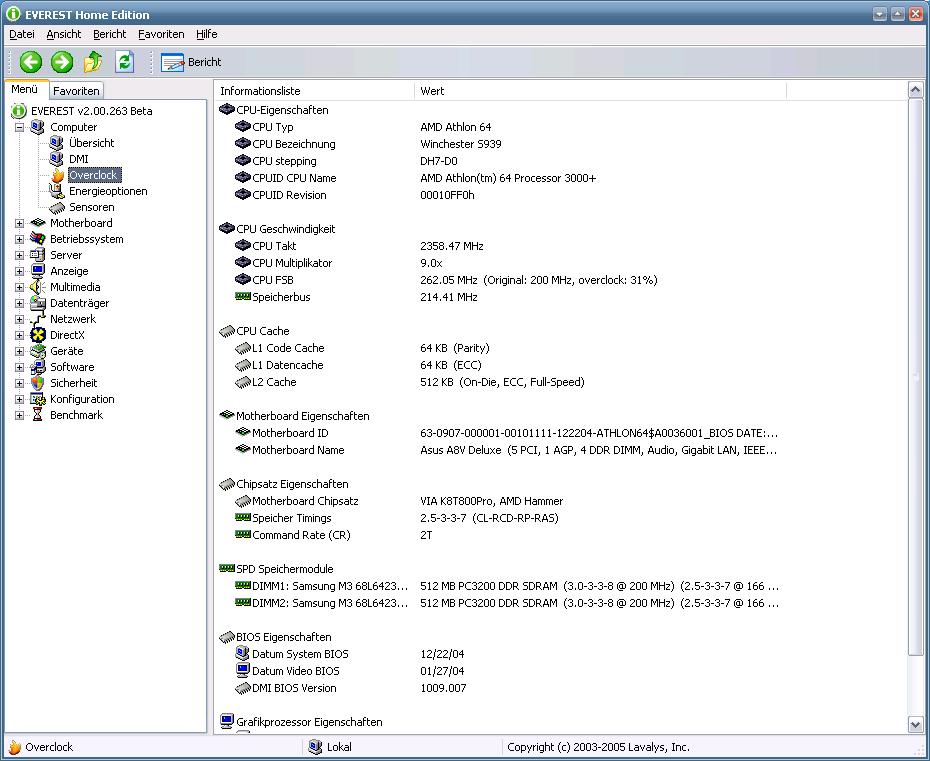Click the Server icon in tree

click(x=37, y=255)
